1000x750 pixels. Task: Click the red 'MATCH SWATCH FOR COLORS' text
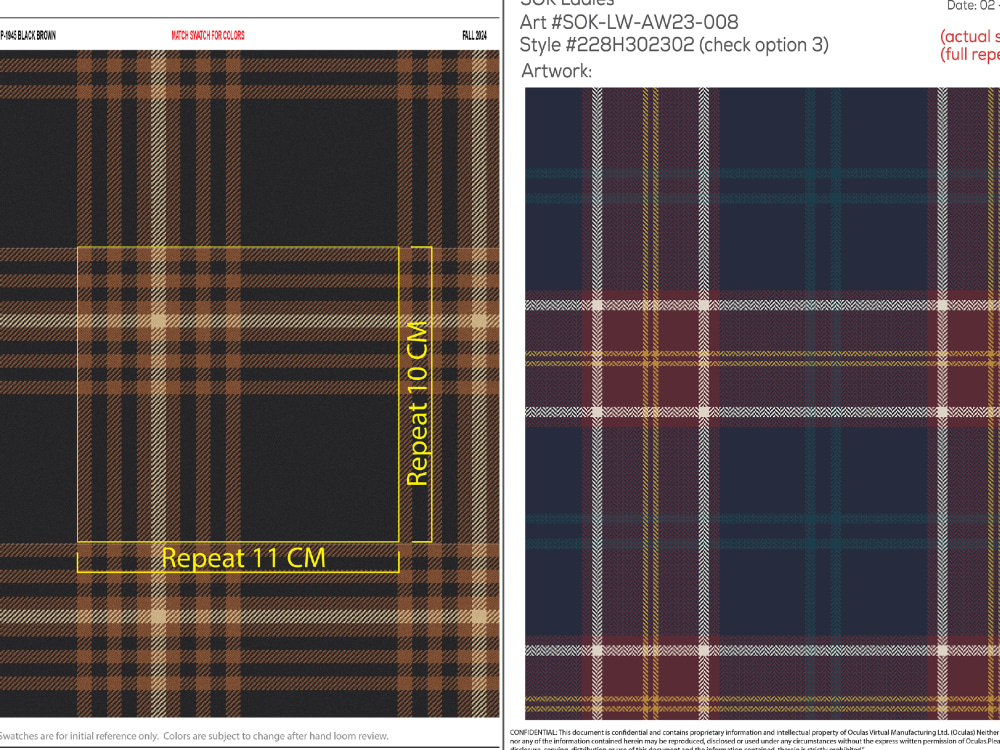pos(208,35)
